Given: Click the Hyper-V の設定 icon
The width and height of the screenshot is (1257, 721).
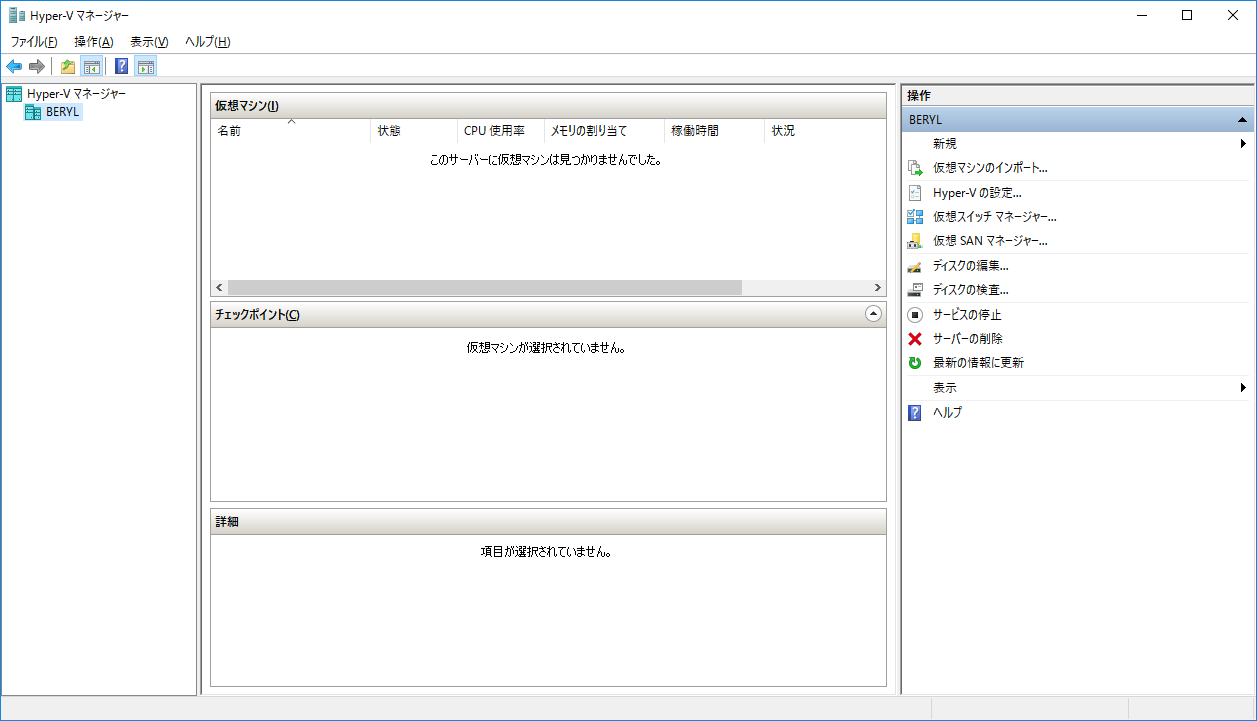Looking at the screenshot, I should tap(915, 193).
